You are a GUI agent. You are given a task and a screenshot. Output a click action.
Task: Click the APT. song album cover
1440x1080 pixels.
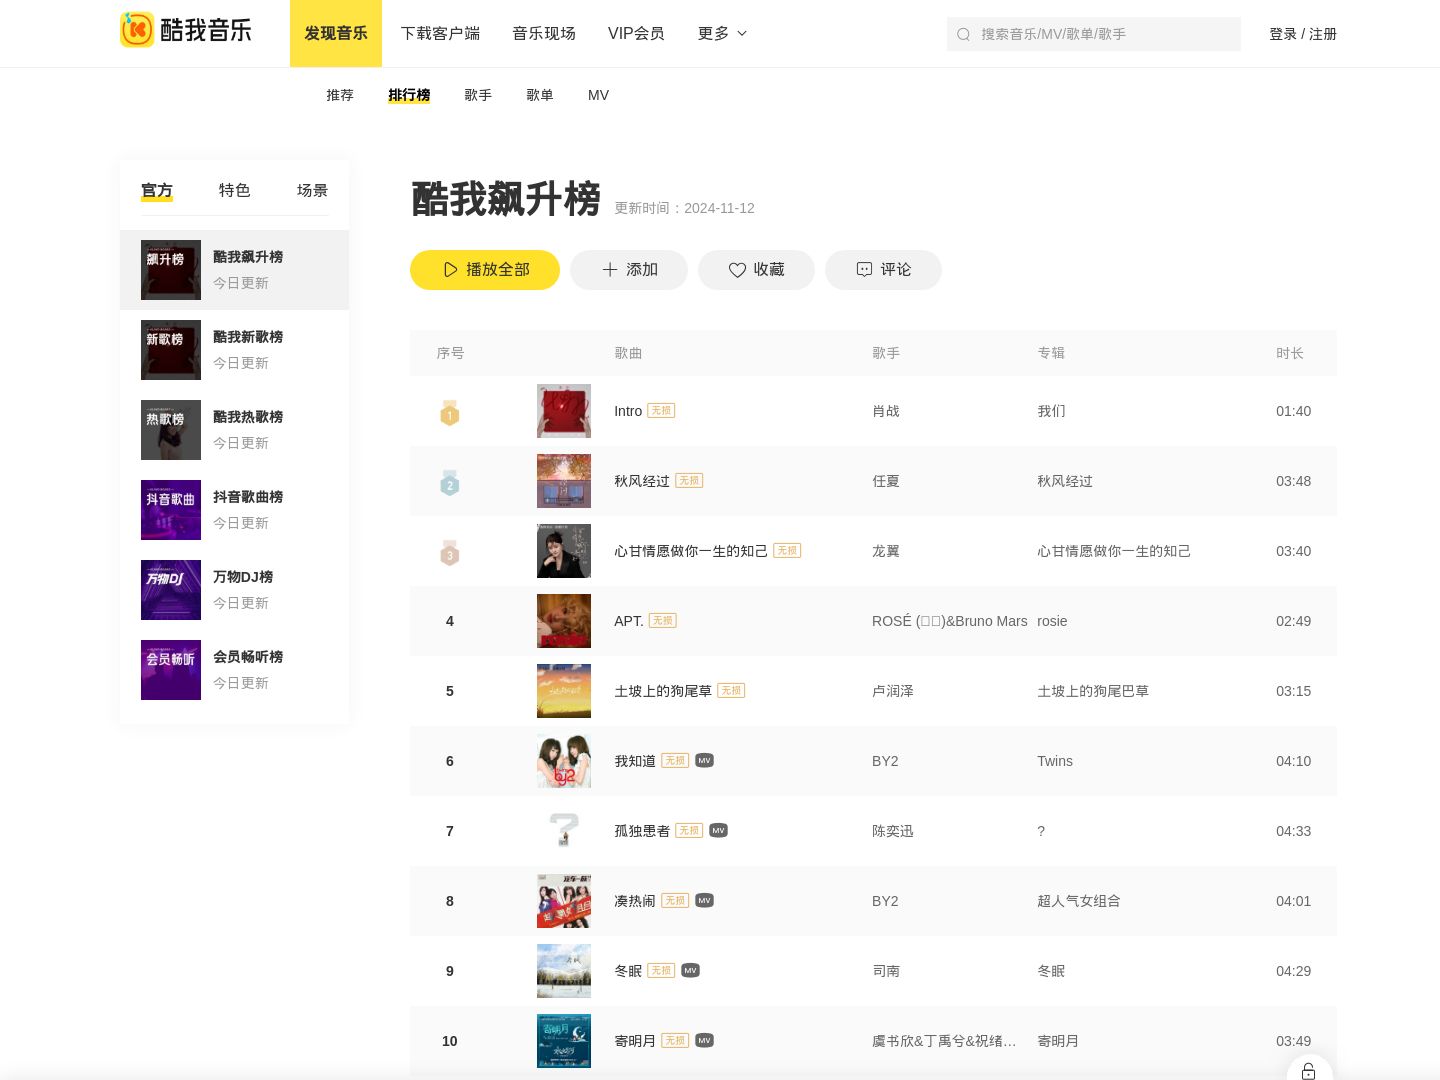(x=564, y=621)
